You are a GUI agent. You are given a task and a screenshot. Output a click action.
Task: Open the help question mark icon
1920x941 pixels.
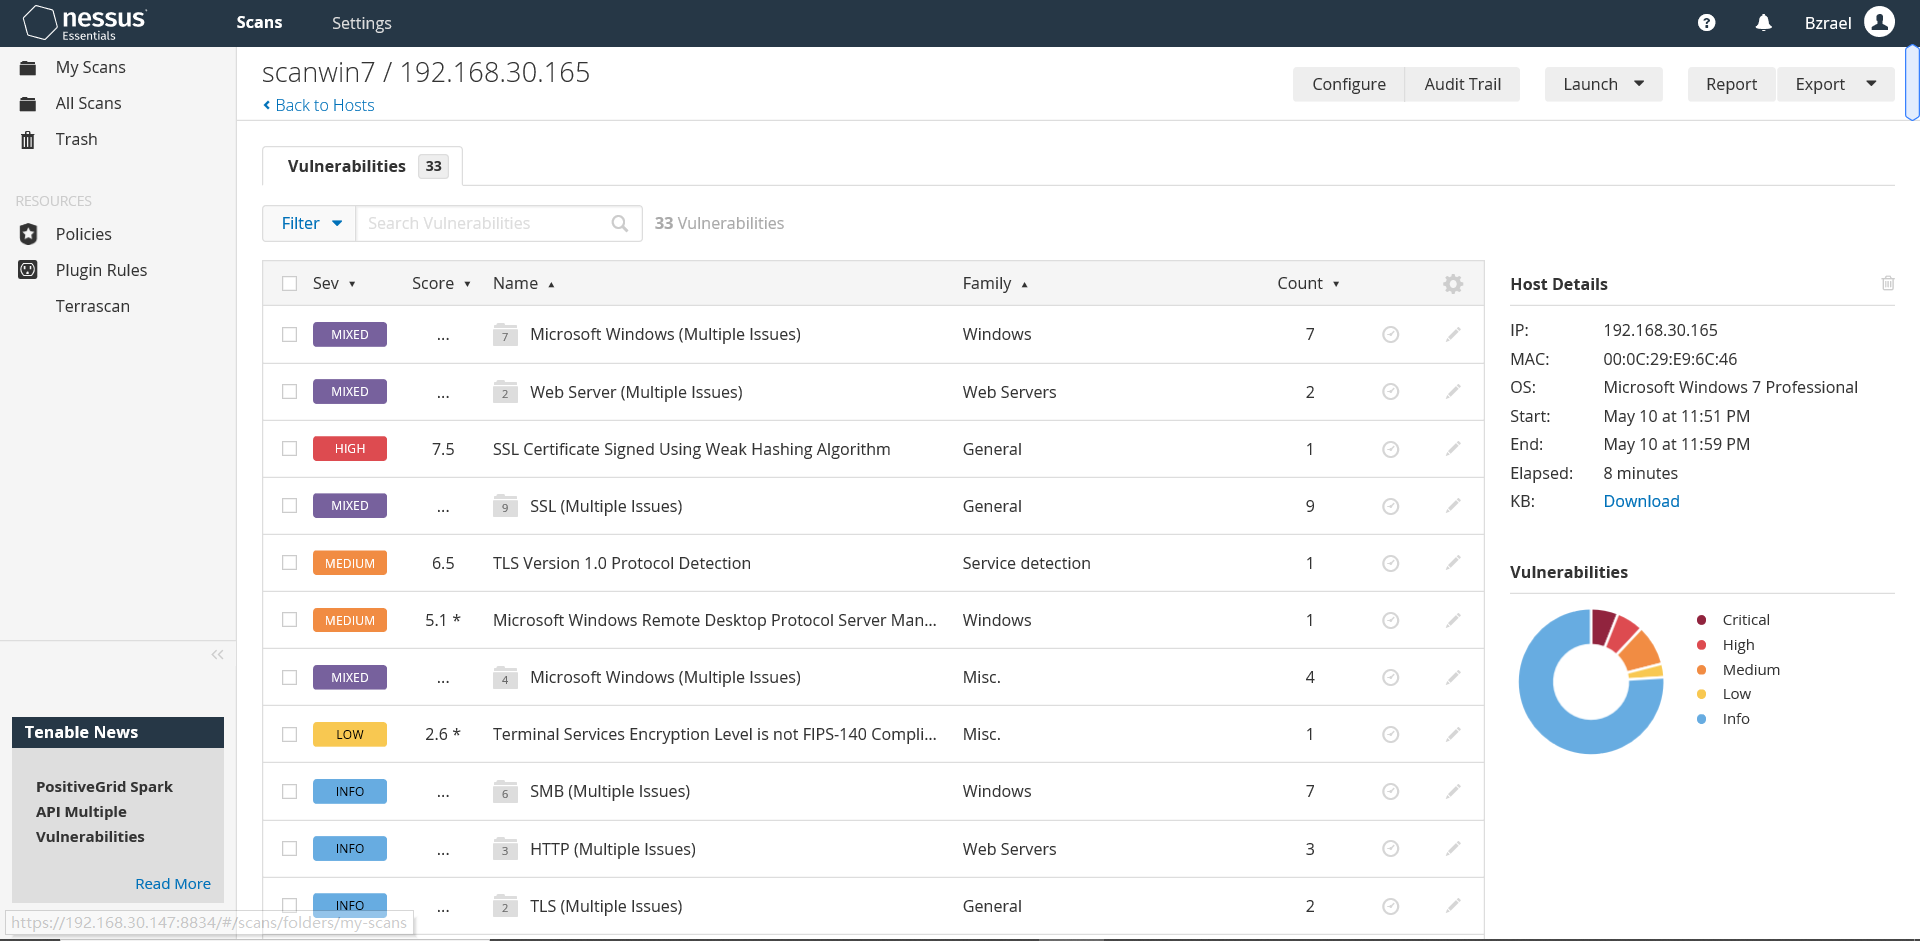click(x=1706, y=23)
